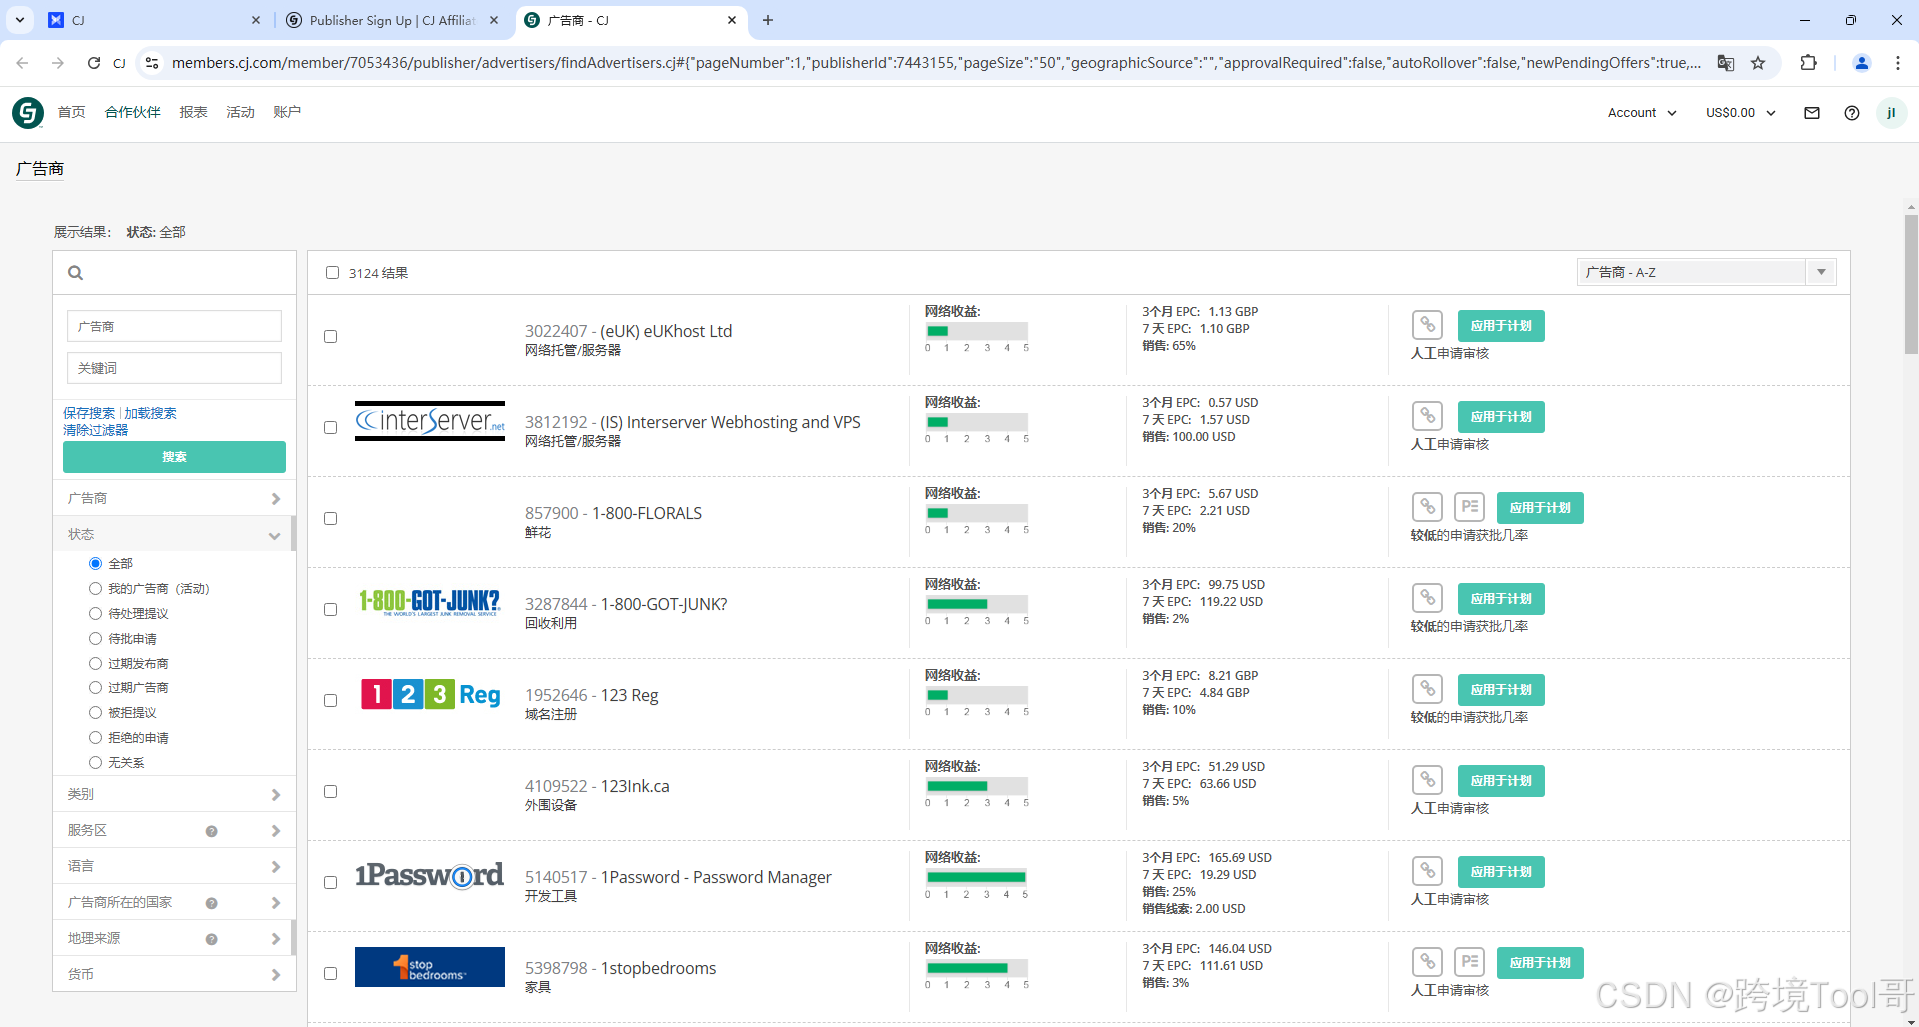Check the Interserver Webhosting row checkbox
This screenshot has width=1919, height=1027.
(330, 427)
